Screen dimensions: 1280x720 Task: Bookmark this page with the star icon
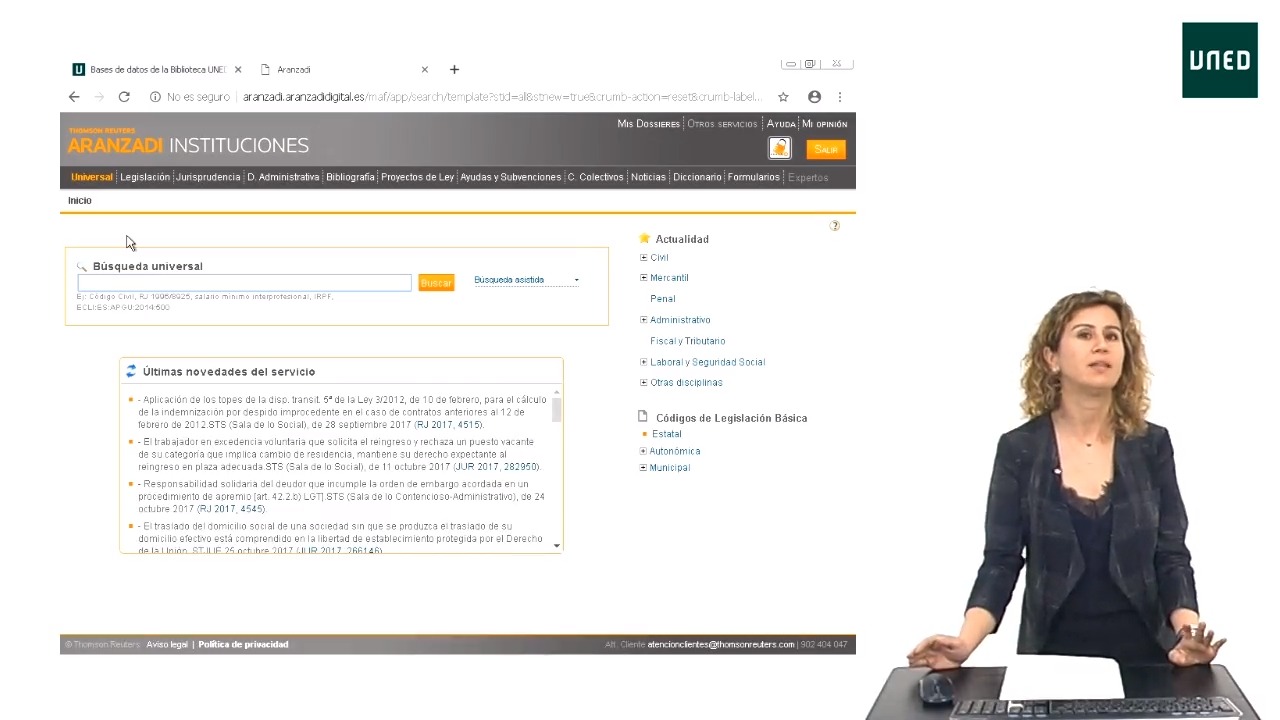pos(783,97)
